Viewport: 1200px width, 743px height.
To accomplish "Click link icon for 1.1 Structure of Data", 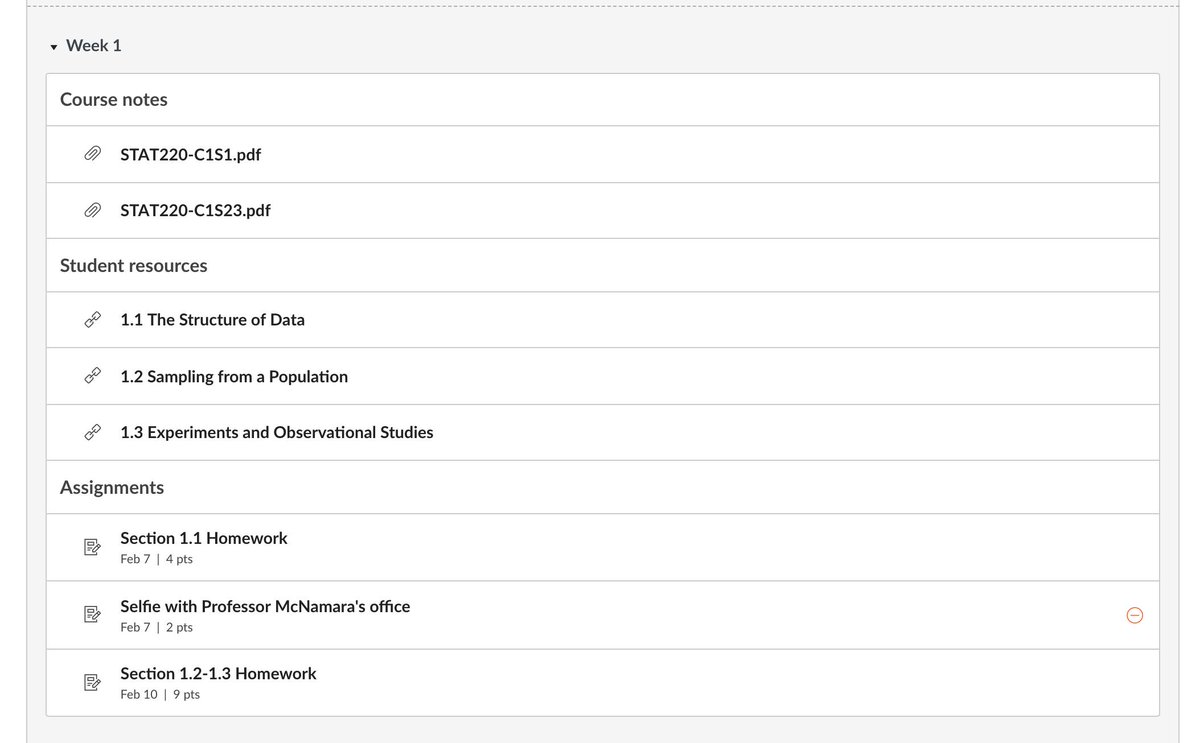I will click(x=92, y=320).
